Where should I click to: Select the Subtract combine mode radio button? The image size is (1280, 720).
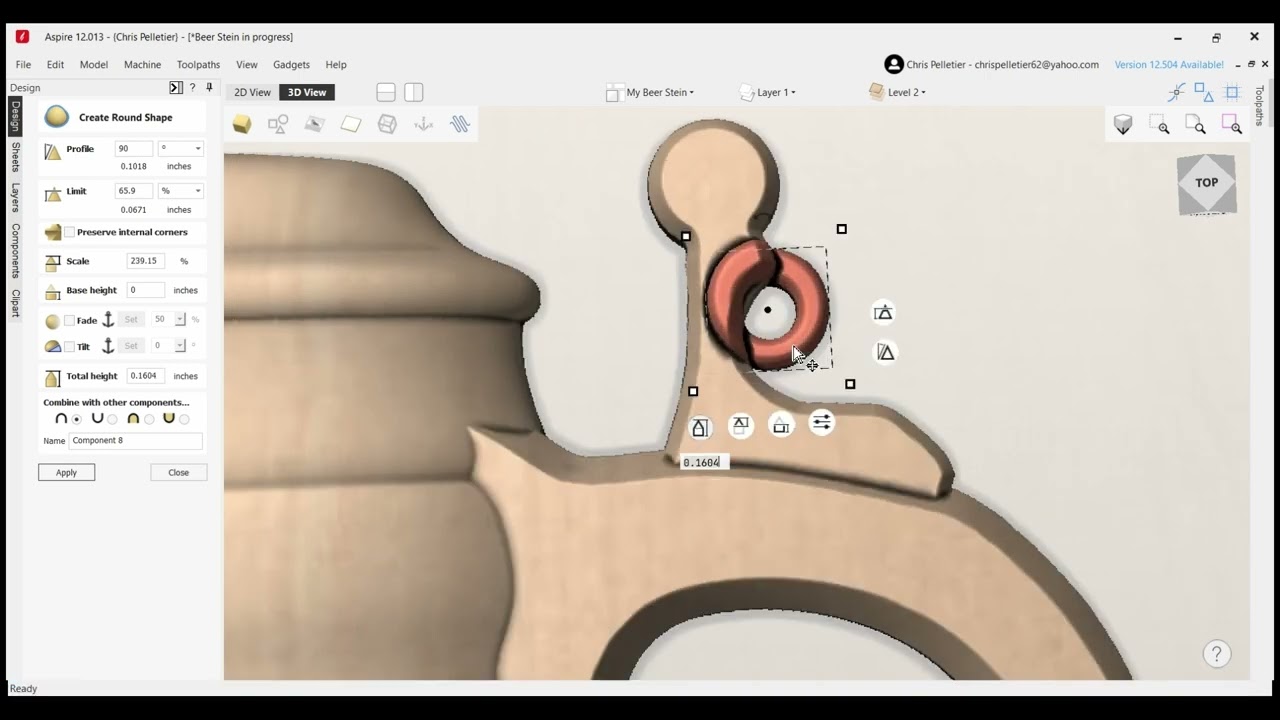point(112,419)
